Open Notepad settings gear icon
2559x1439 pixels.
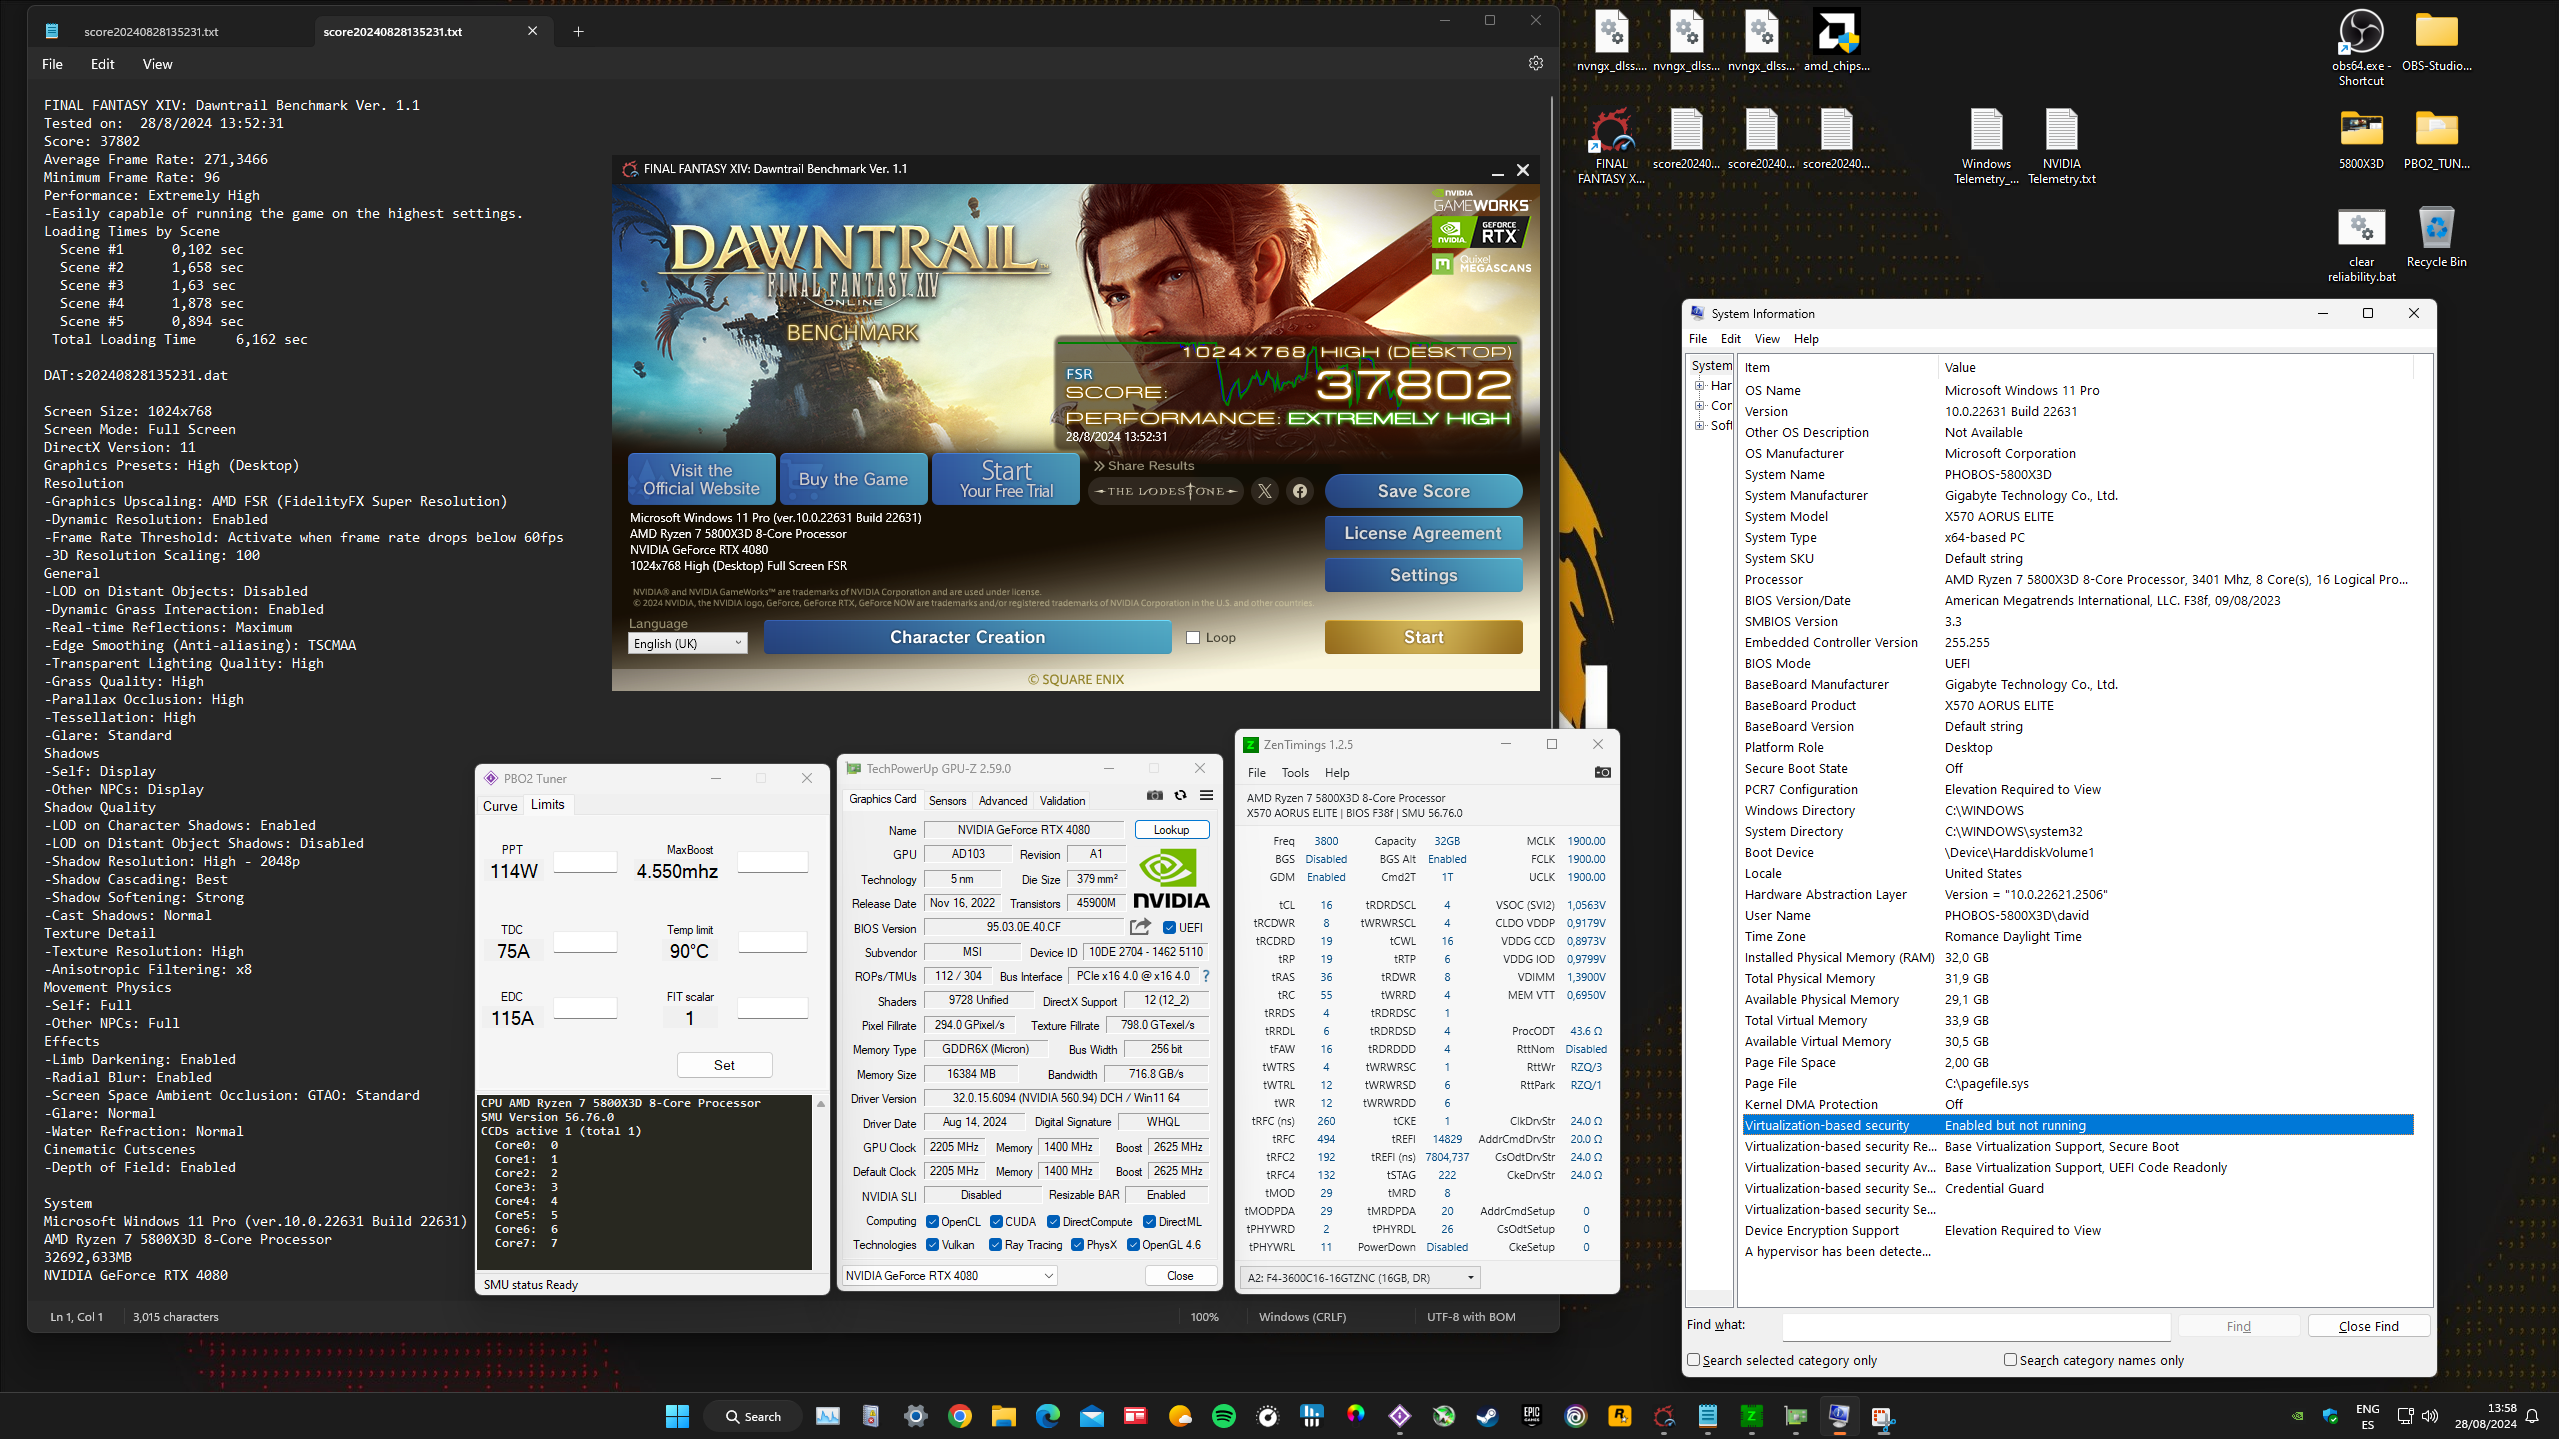click(1536, 64)
